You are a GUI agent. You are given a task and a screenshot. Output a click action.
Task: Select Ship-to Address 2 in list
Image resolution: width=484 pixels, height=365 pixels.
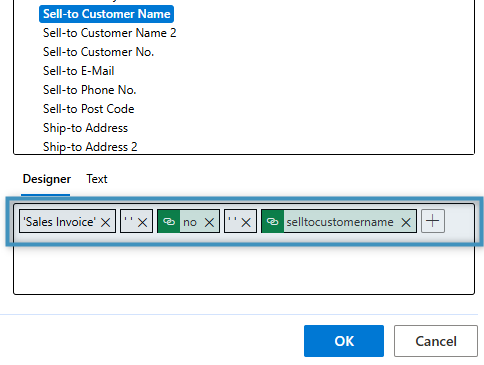pyautogui.click(x=90, y=147)
